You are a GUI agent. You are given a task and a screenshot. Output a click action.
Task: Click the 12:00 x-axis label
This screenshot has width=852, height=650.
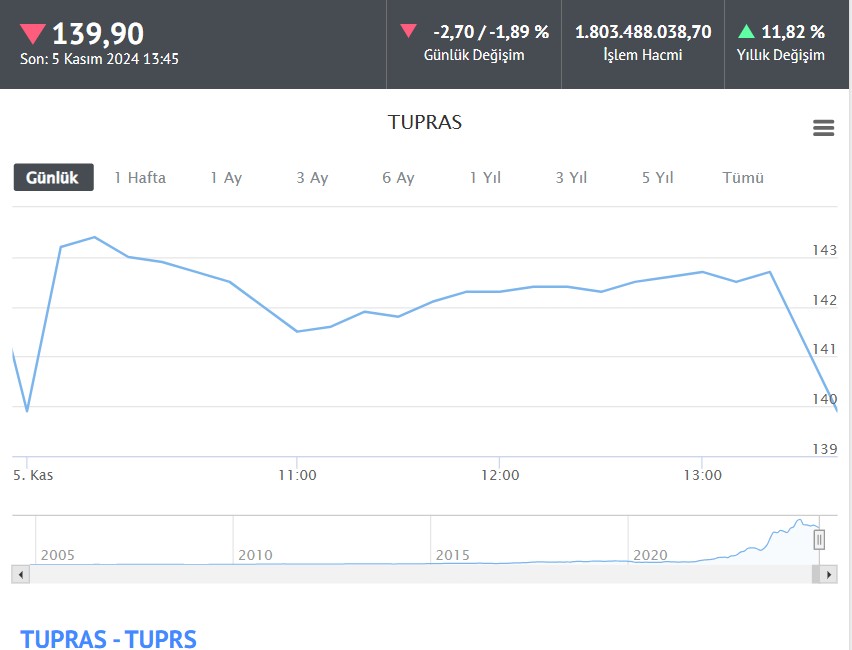click(x=500, y=476)
